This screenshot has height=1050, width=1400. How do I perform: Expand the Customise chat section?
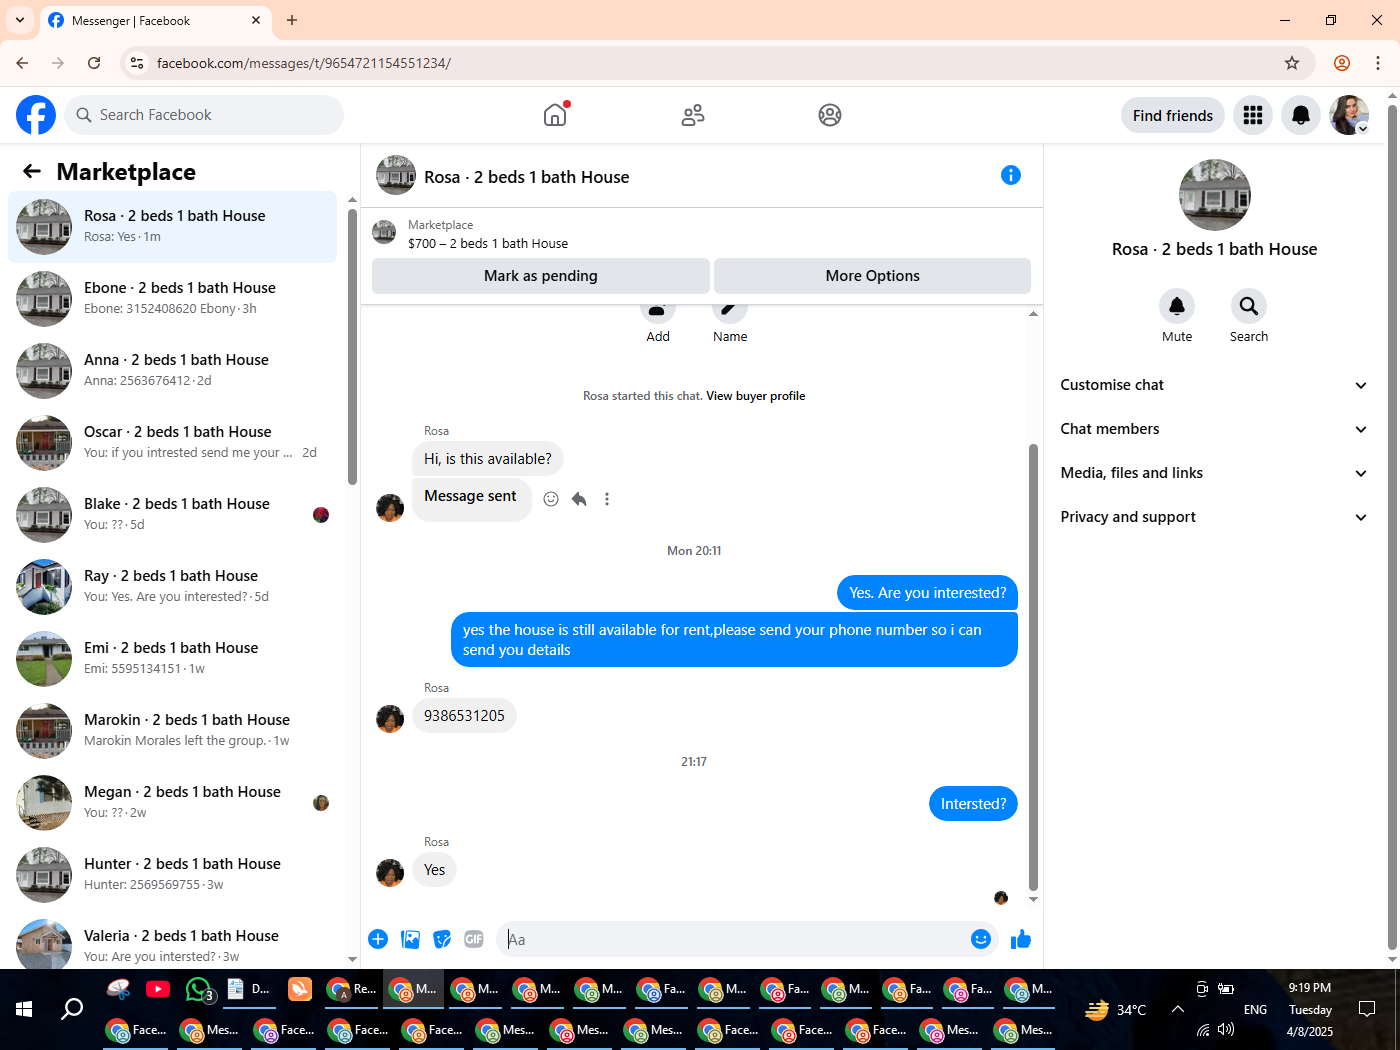coord(1214,385)
